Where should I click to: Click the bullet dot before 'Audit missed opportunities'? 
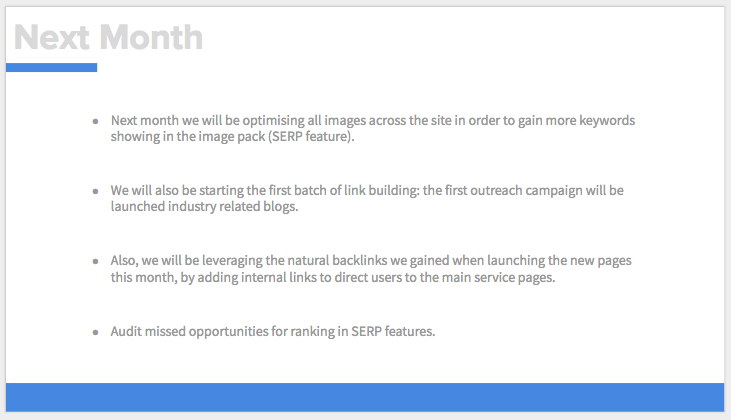pyautogui.click(x=96, y=332)
